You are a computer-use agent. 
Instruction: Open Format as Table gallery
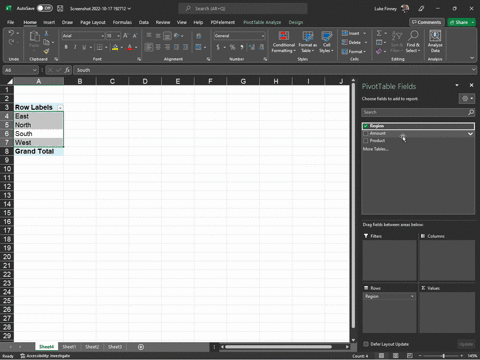point(307,42)
